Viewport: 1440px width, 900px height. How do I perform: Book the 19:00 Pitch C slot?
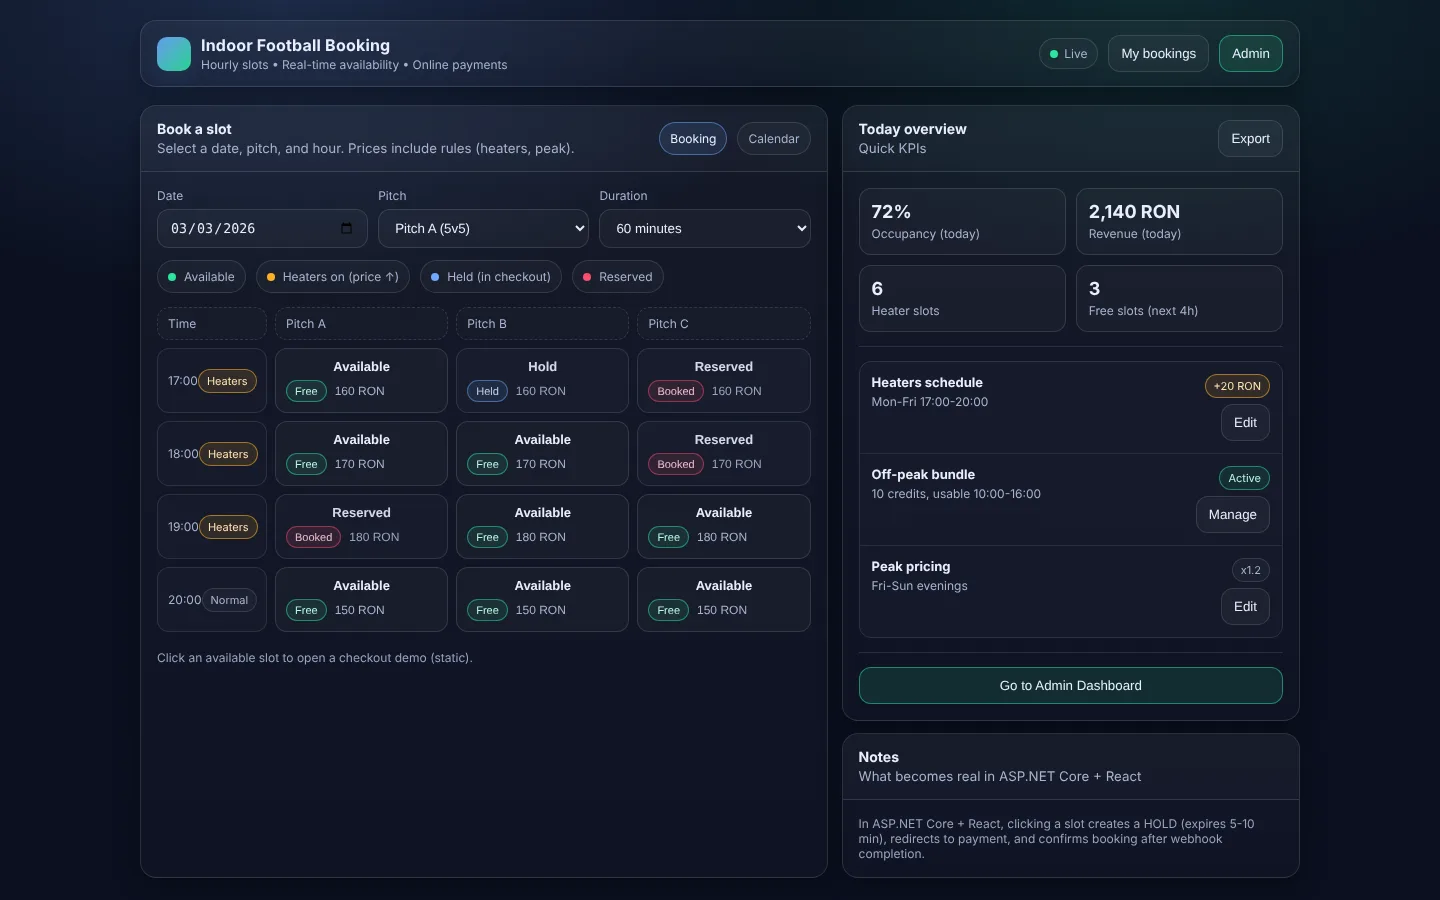click(724, 527)
